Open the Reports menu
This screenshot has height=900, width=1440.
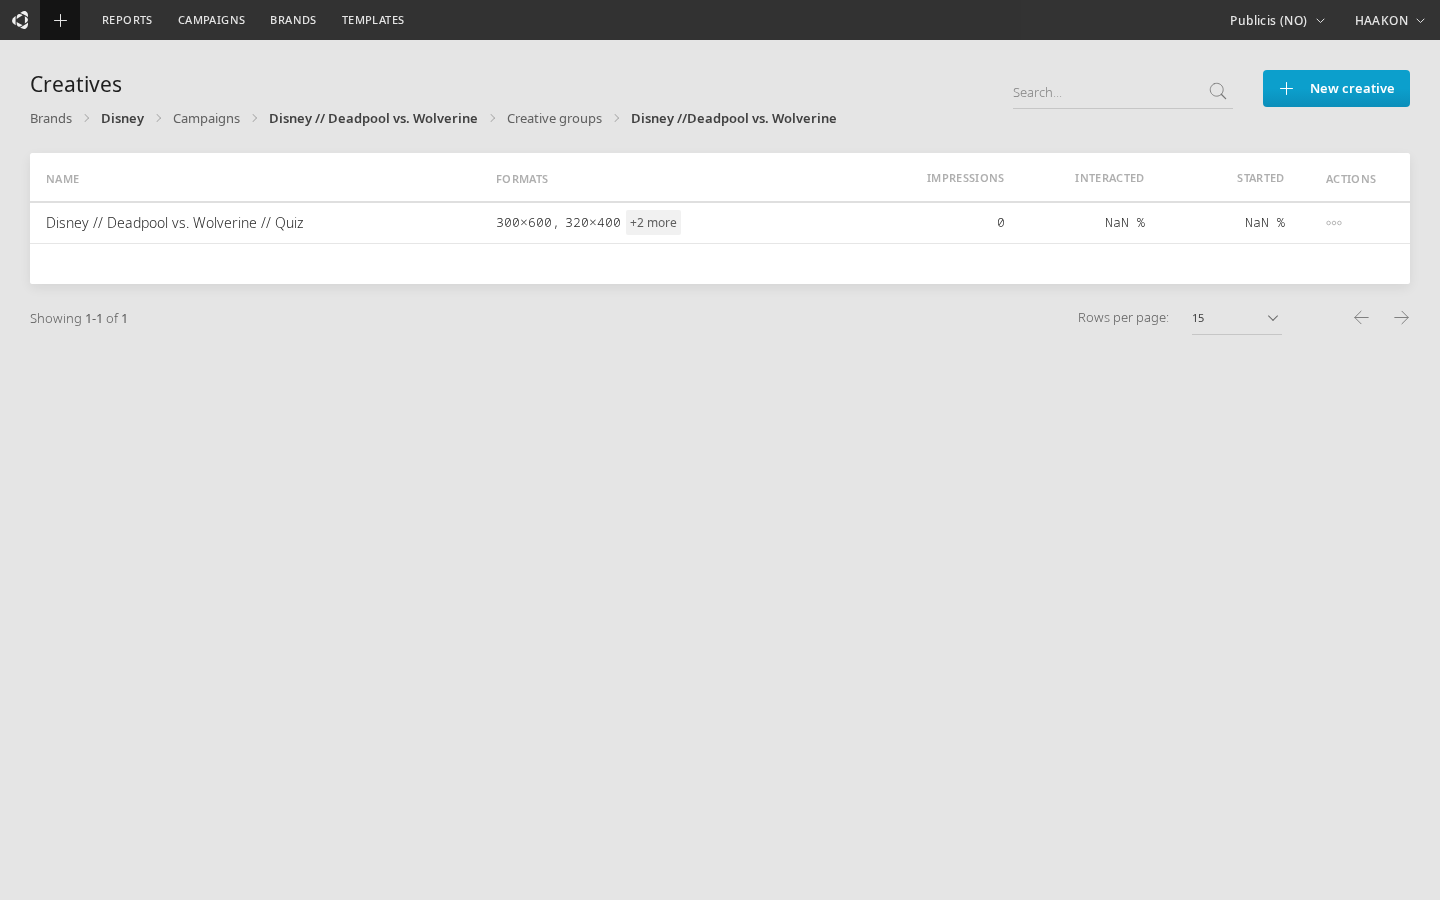click(127, 20)
